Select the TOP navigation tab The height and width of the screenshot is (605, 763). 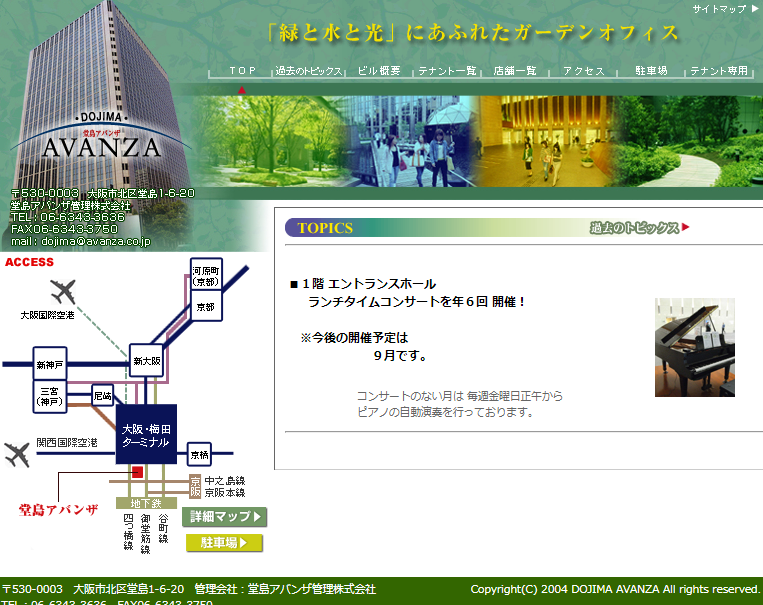[242, 71]
